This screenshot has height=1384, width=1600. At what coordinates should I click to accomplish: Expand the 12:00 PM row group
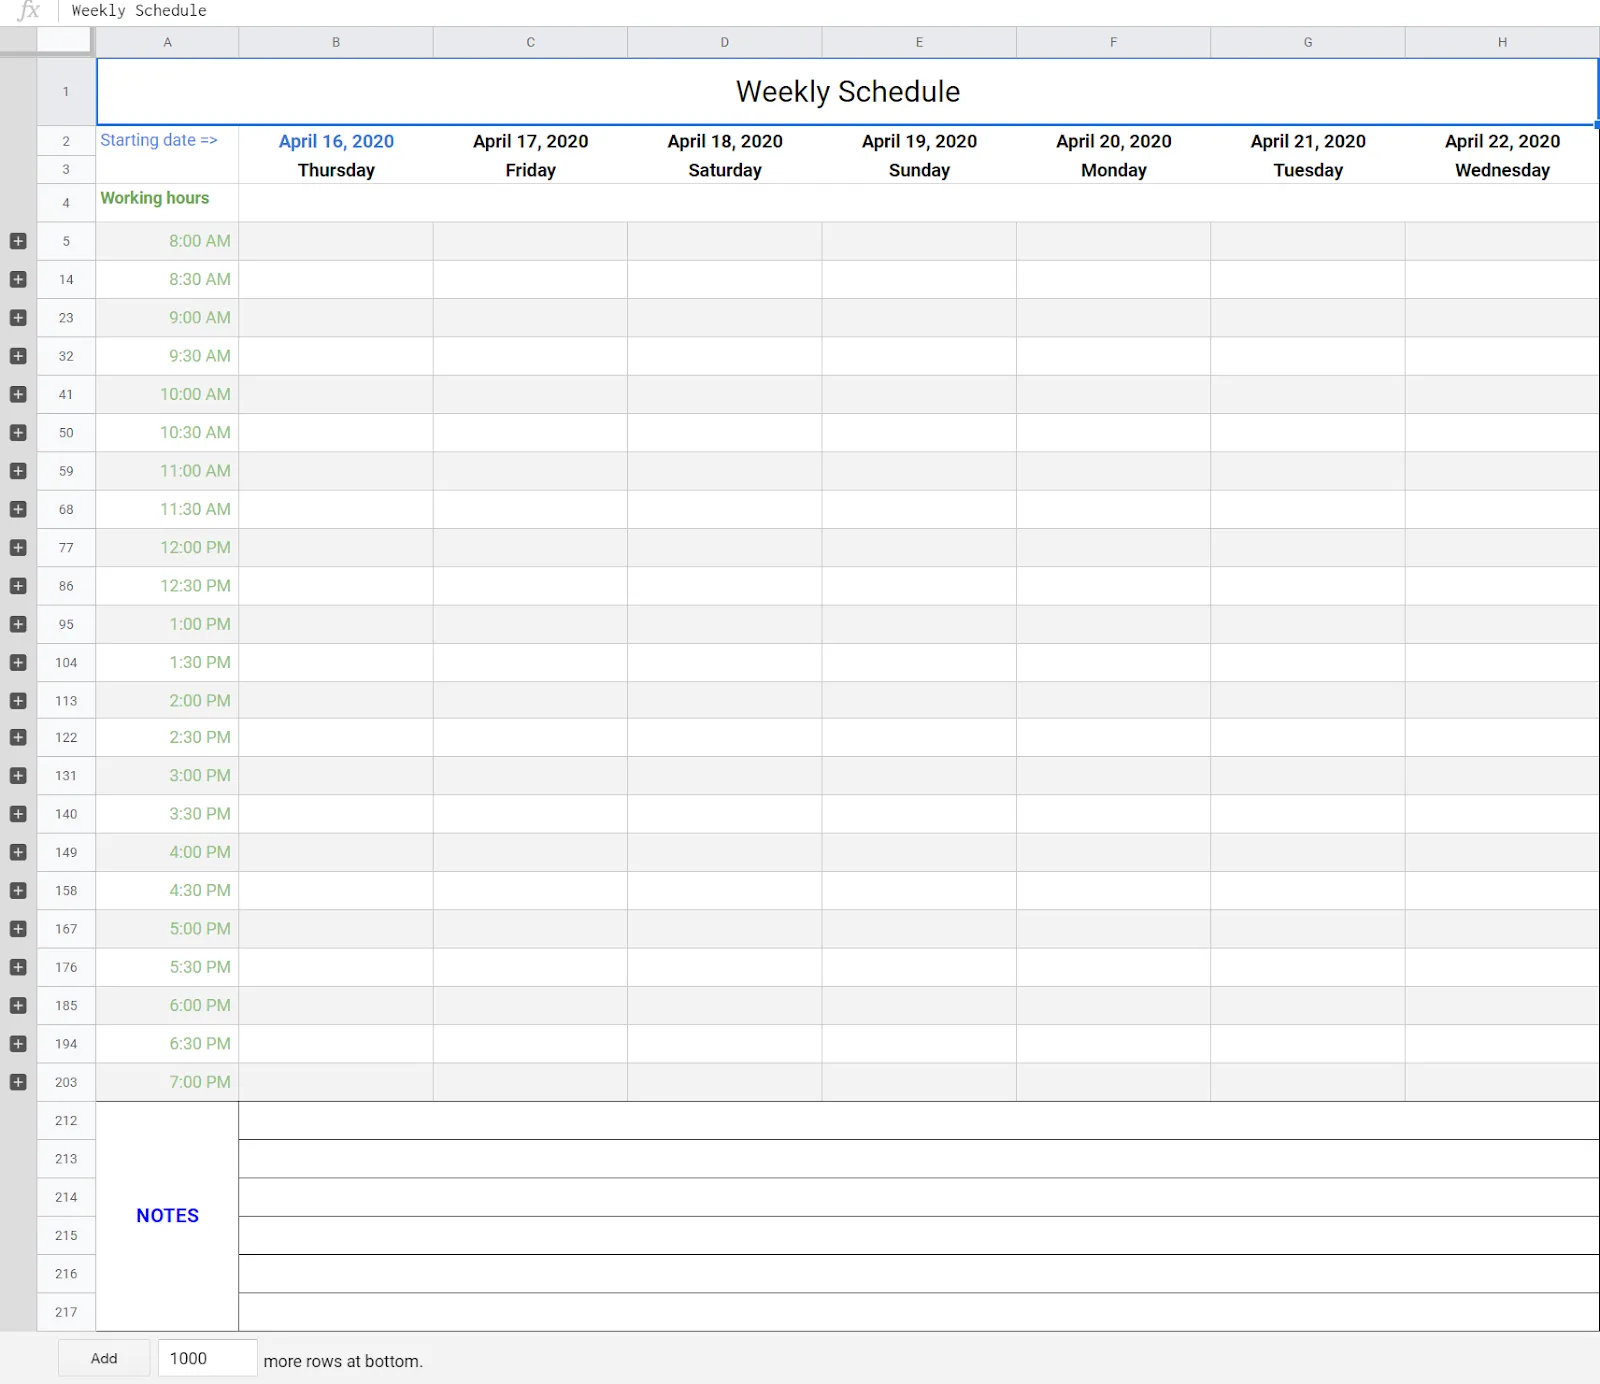pyautogui.click(x=17, y=547)
